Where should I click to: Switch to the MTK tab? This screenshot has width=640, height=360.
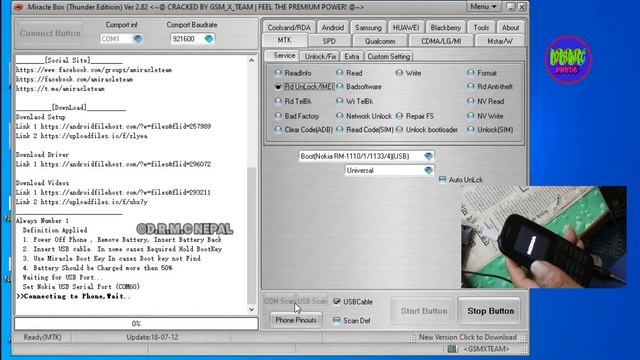[x=284, y=40]
